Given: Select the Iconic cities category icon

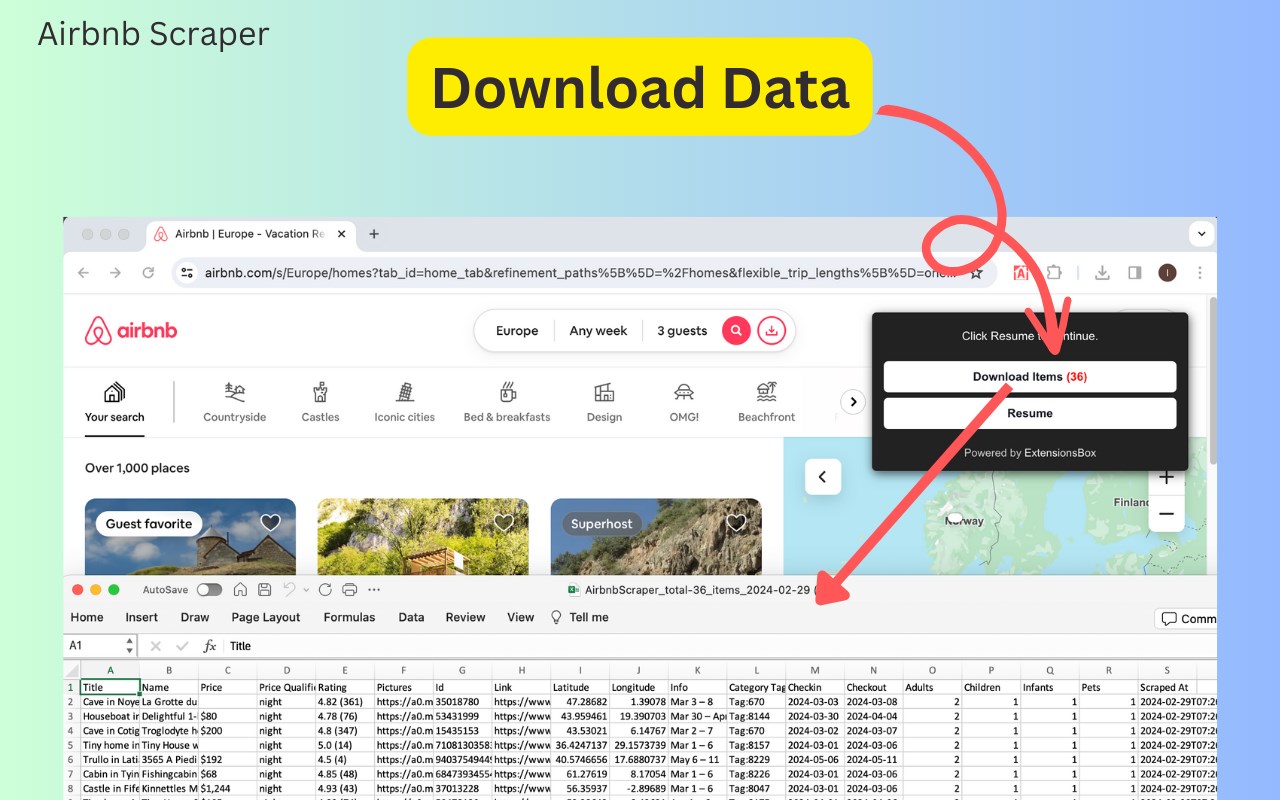Looking at the screenshot, I should click(405, 392).
